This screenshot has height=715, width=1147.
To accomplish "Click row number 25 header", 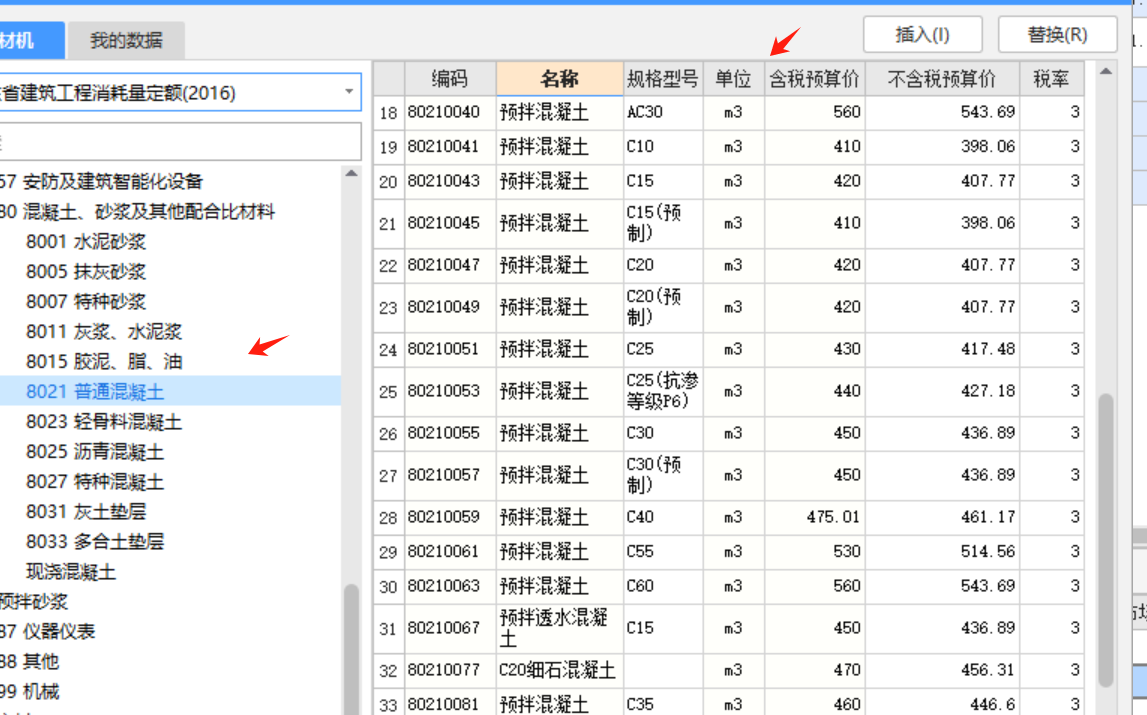I will click(388, 392).
